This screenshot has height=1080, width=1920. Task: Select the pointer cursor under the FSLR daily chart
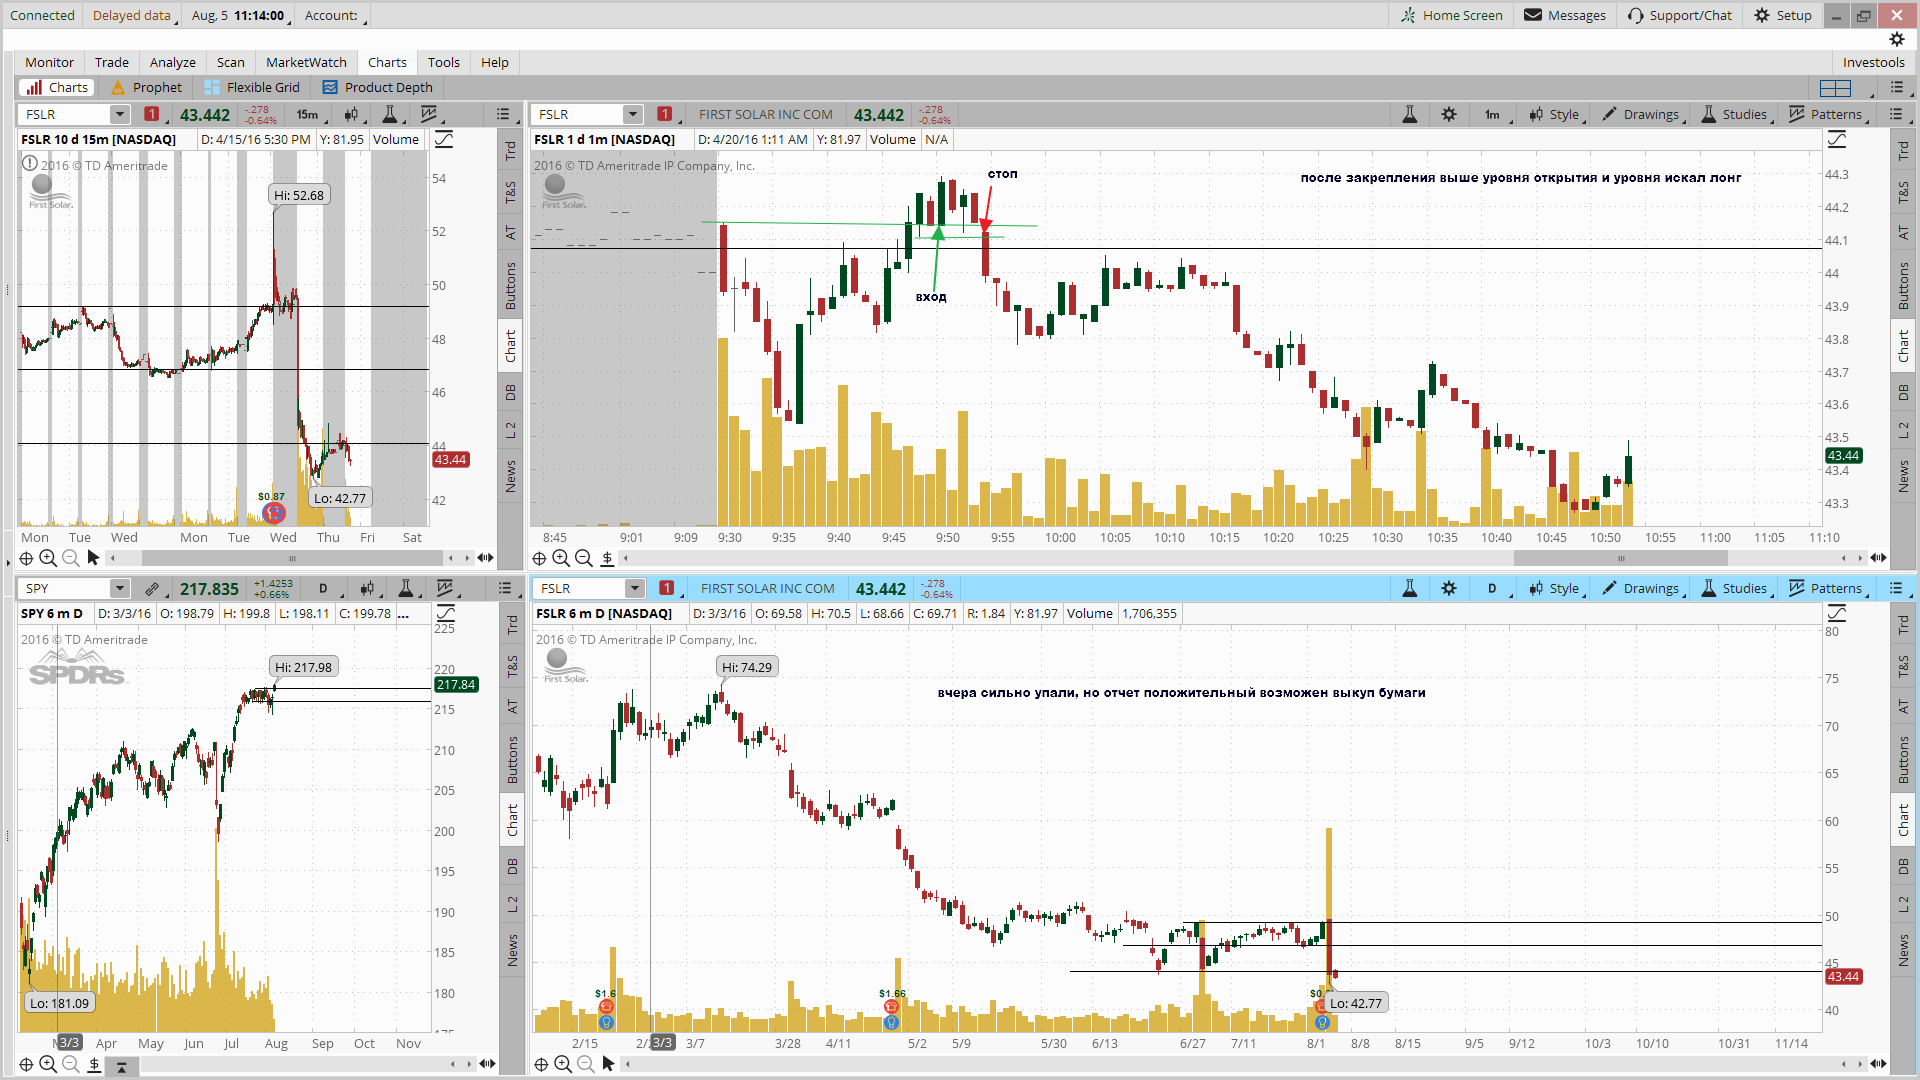pos(608,1064)
